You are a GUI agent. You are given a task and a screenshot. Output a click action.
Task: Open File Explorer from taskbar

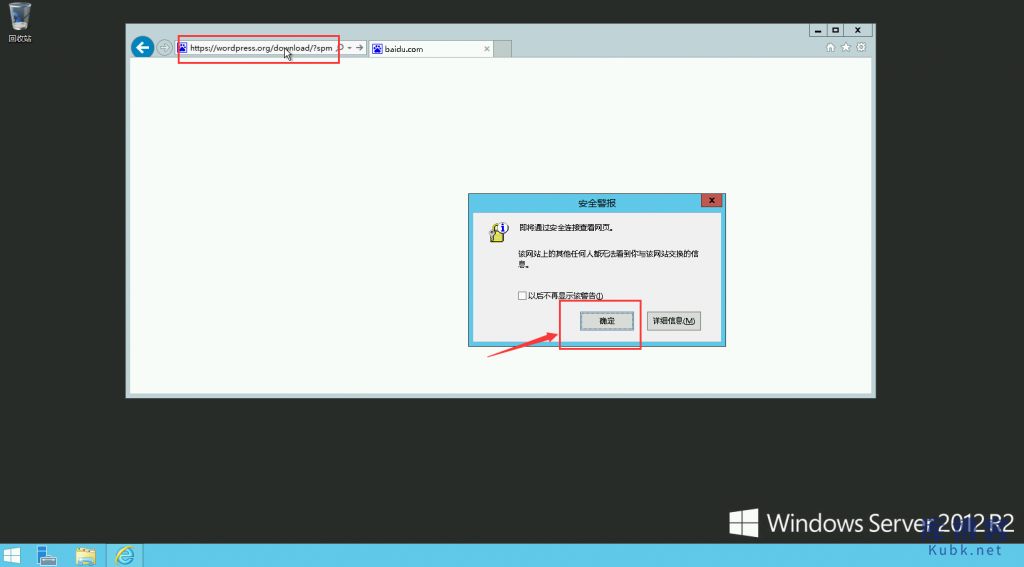point(86,554)
